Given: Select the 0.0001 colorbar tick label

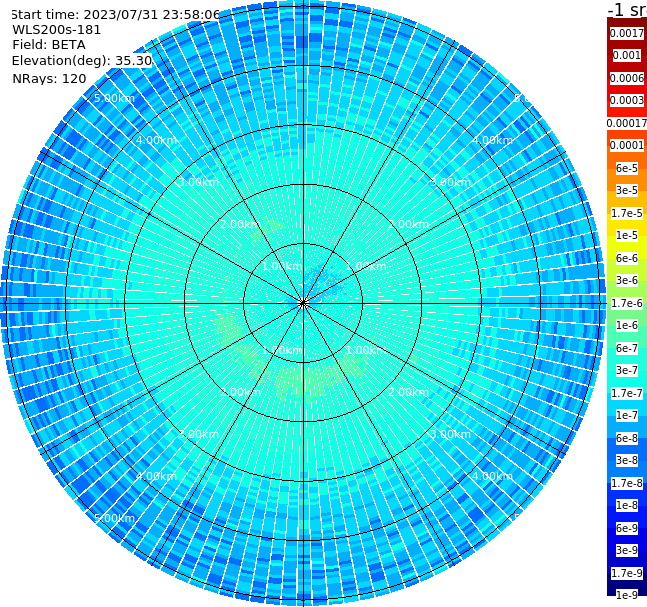Looking at the screenshot, I should 627,145.
